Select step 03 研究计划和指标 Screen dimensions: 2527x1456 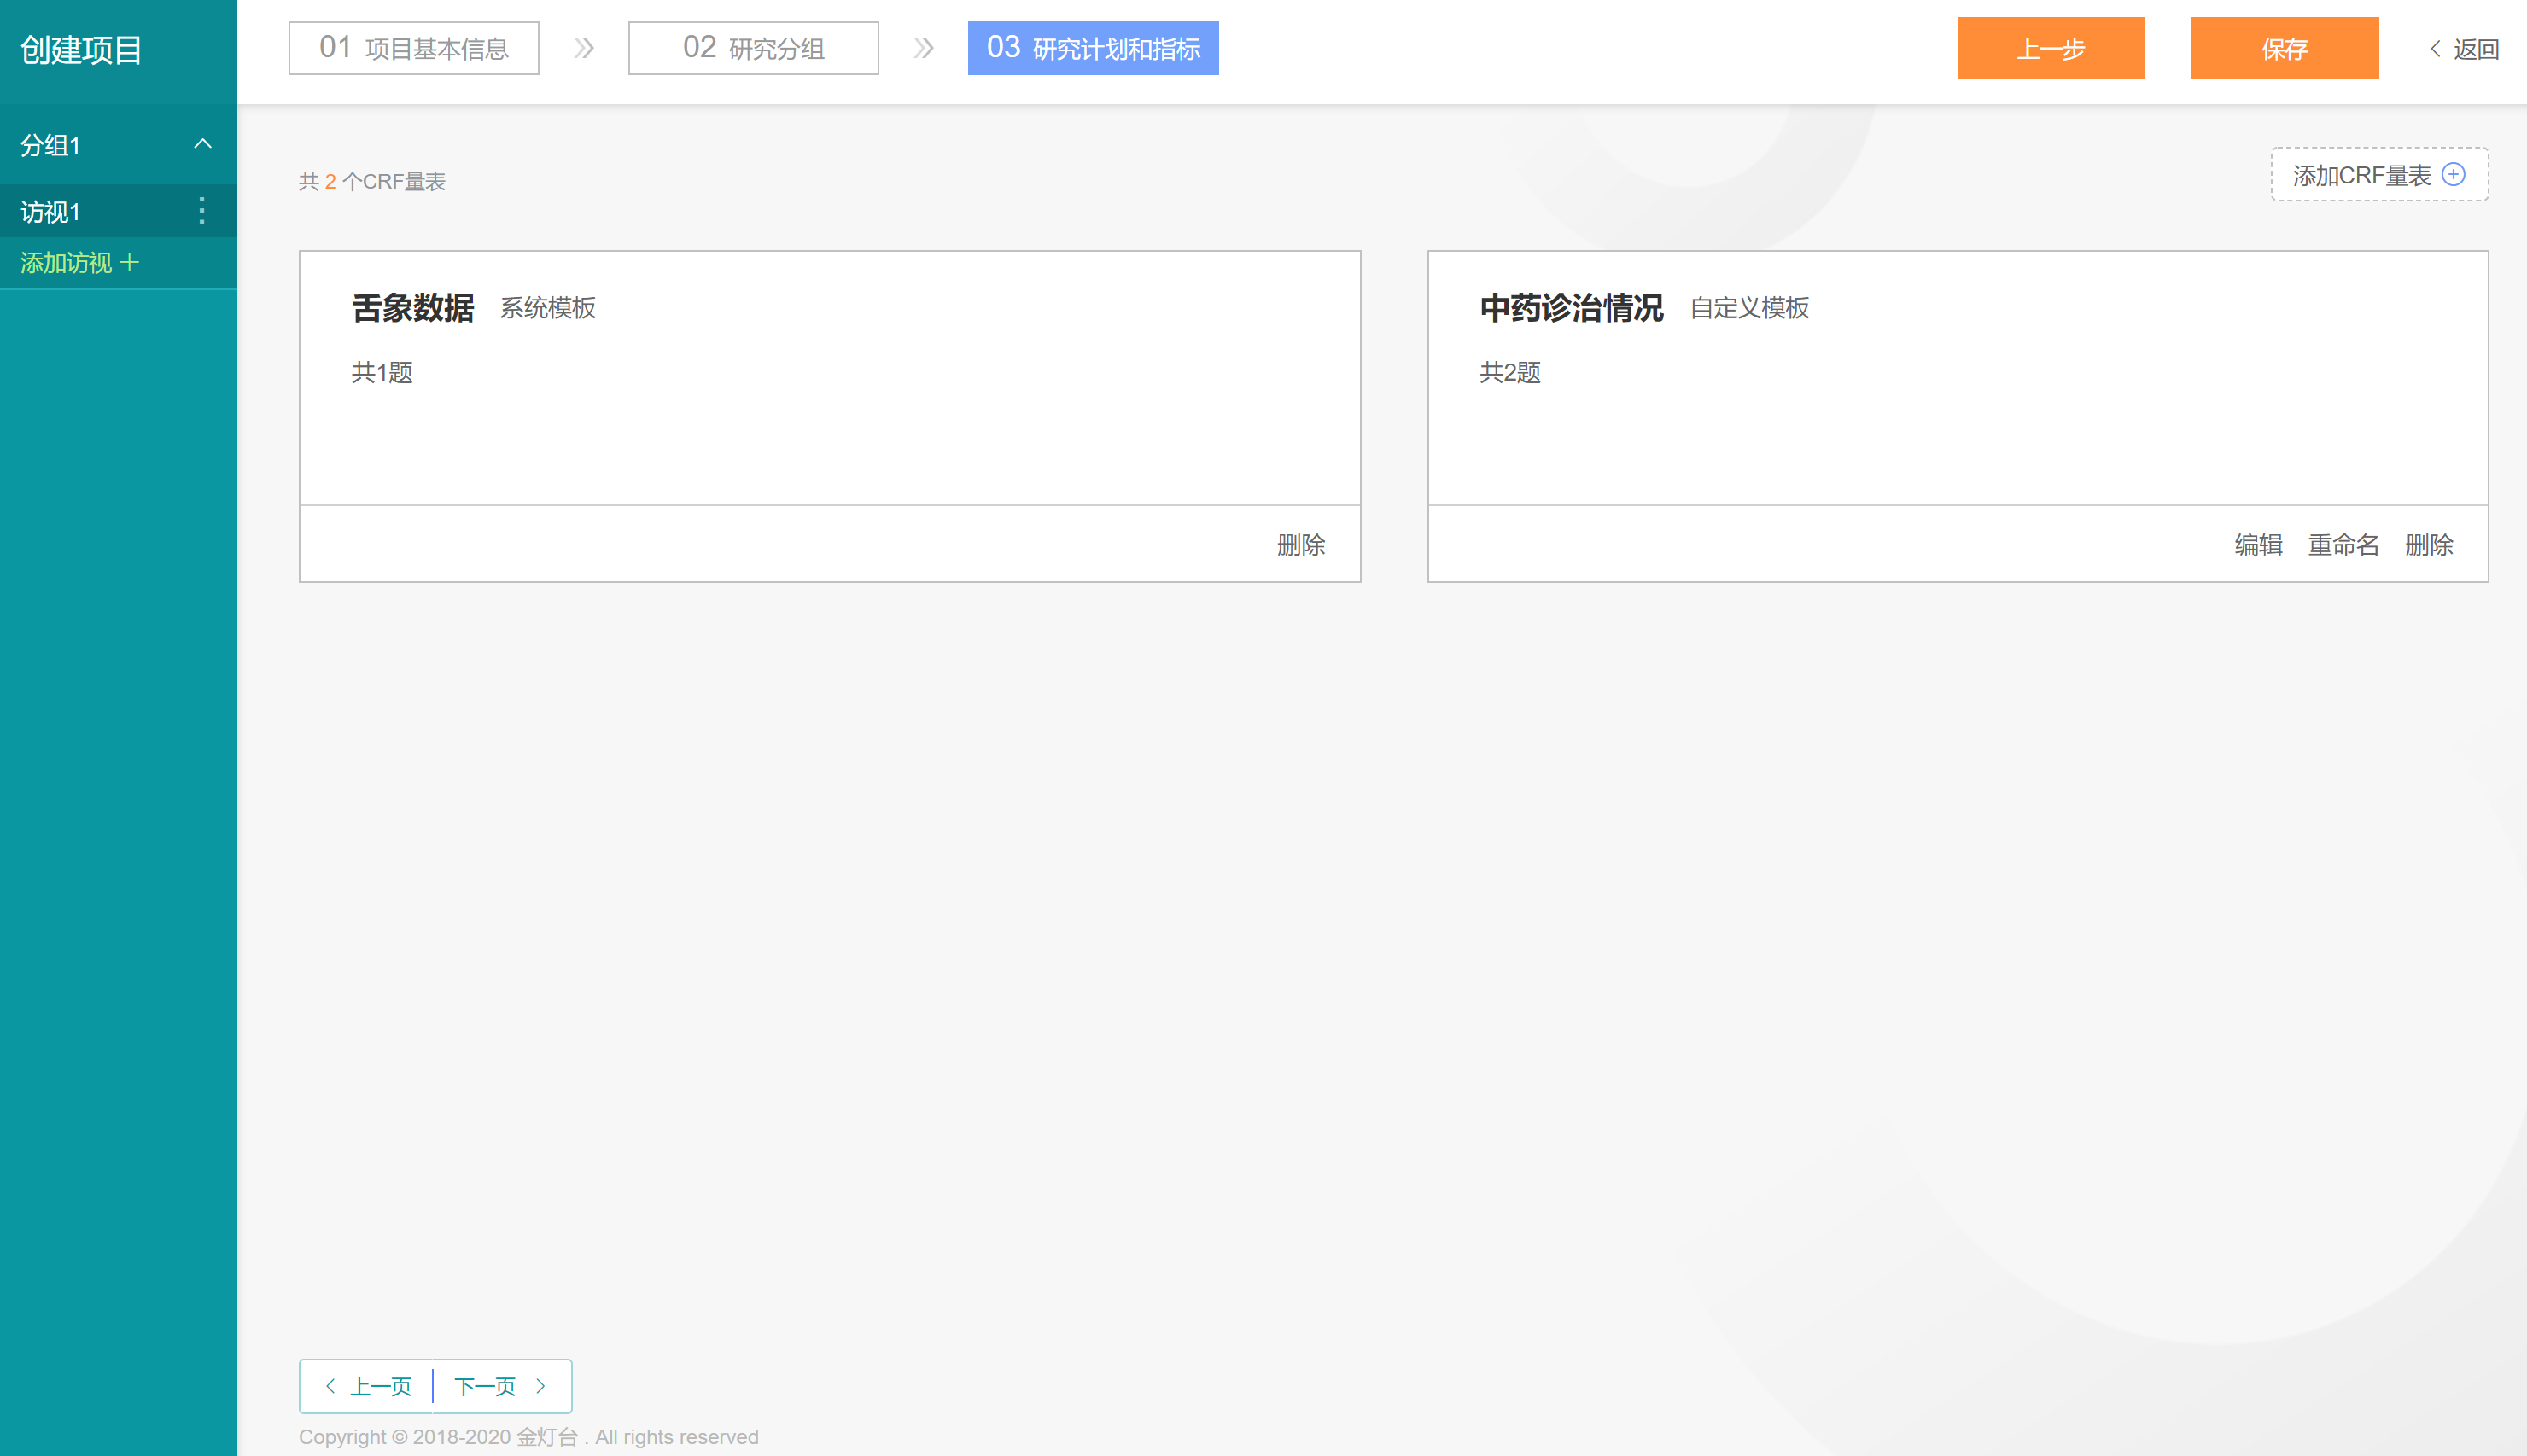coord(1093,48)
